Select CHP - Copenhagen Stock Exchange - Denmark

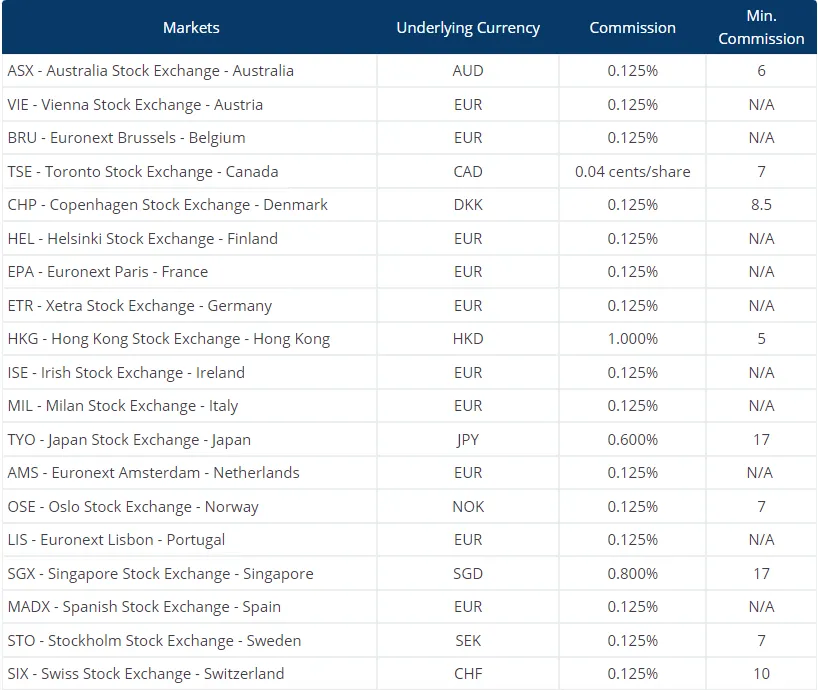point(167,205)
